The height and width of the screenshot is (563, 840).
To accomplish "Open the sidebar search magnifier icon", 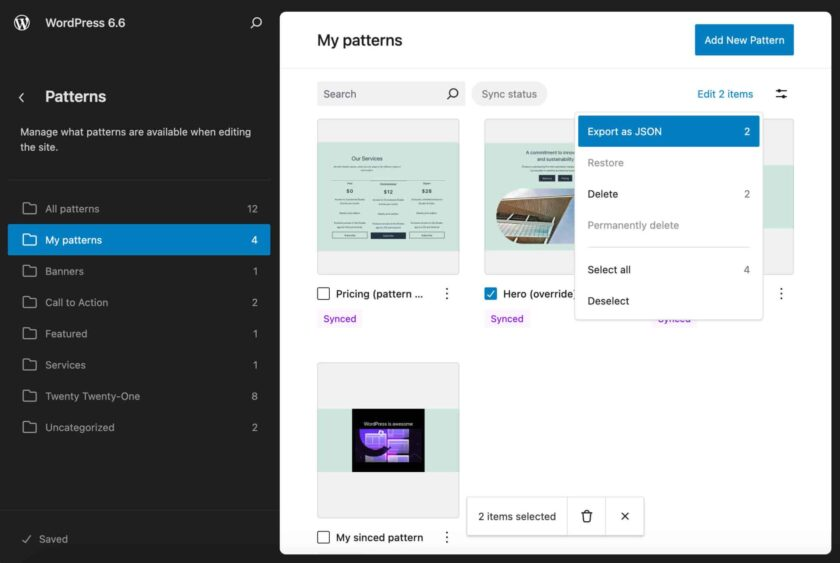I will (x=256, y=23).
